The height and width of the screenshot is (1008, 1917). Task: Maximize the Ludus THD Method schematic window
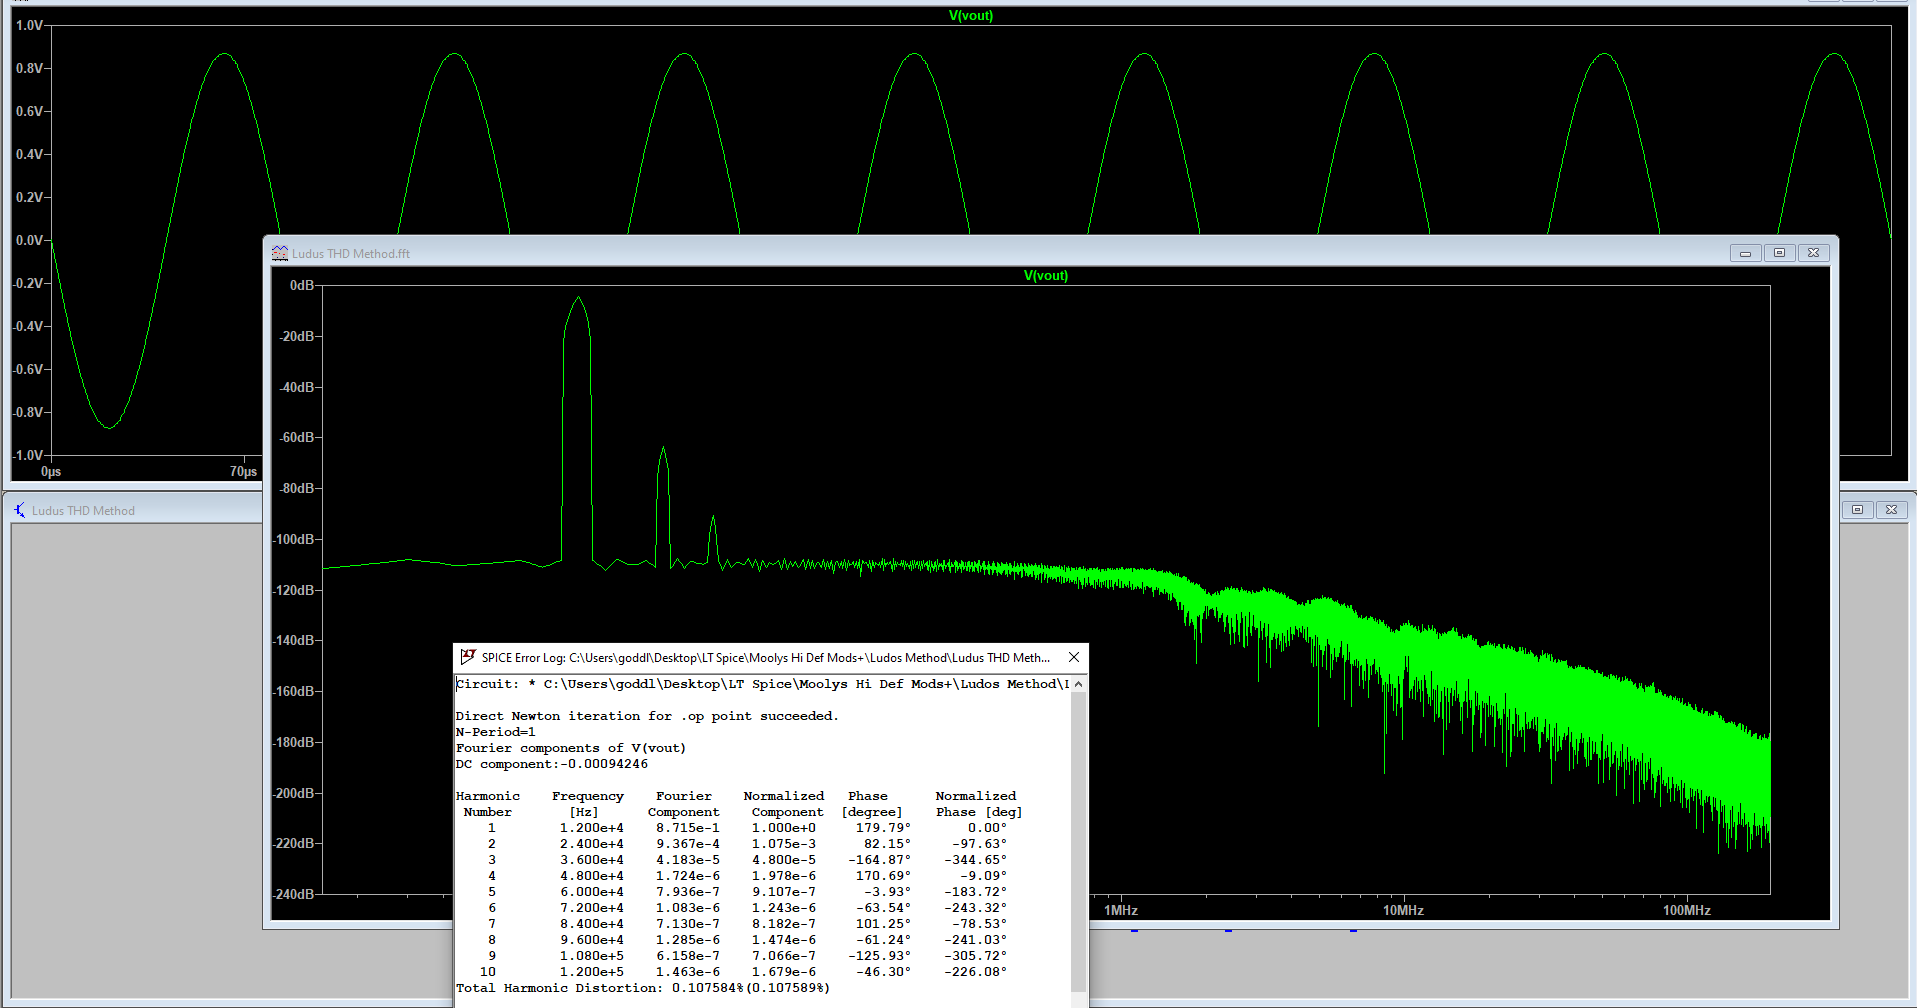click(x=1857, y=510)
